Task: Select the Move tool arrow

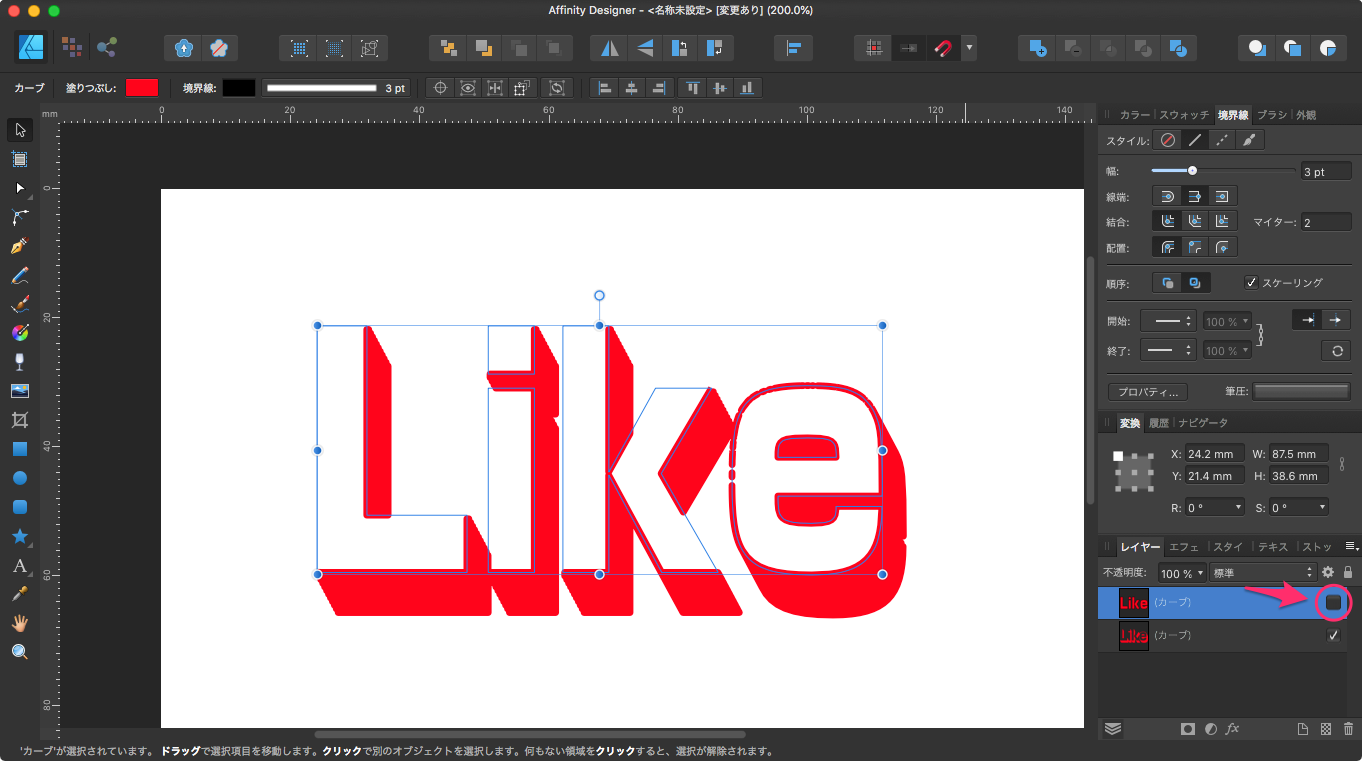Action: 19,130
